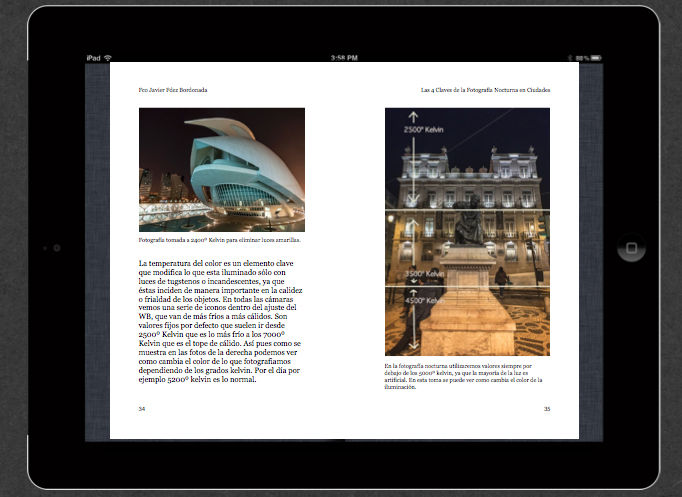
Task: Tap the iPad front camera lens
Action: pyautogui.click(x=57, y=248)
